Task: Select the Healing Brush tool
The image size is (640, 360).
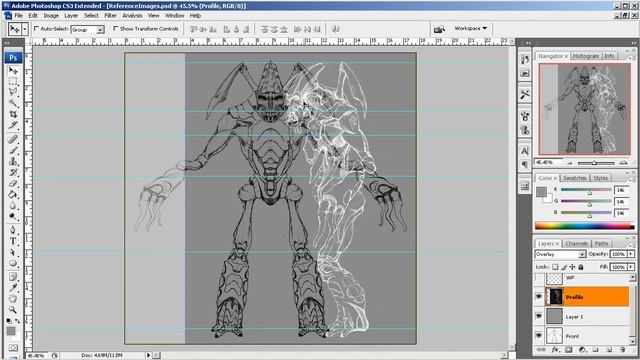Action: (x=13, y=139)
